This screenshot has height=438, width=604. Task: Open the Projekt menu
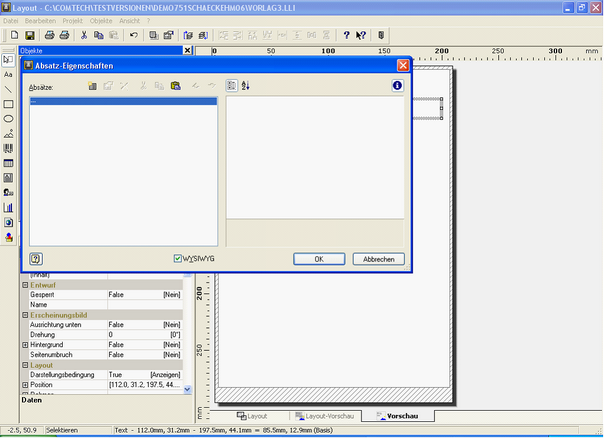click(x=73, y=21)
